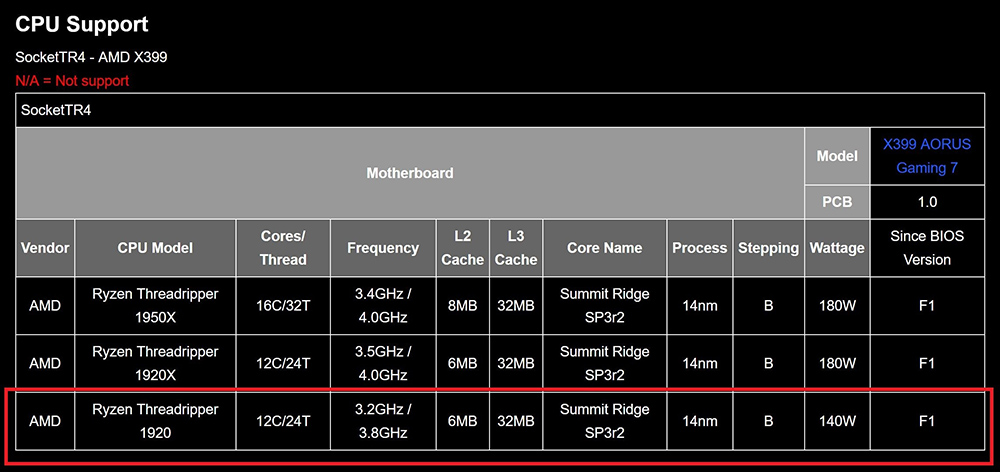Screen dimensions: 1000x472
Task: Click stepping B in the Threadripper 1920 row
Action: (768, 421)
